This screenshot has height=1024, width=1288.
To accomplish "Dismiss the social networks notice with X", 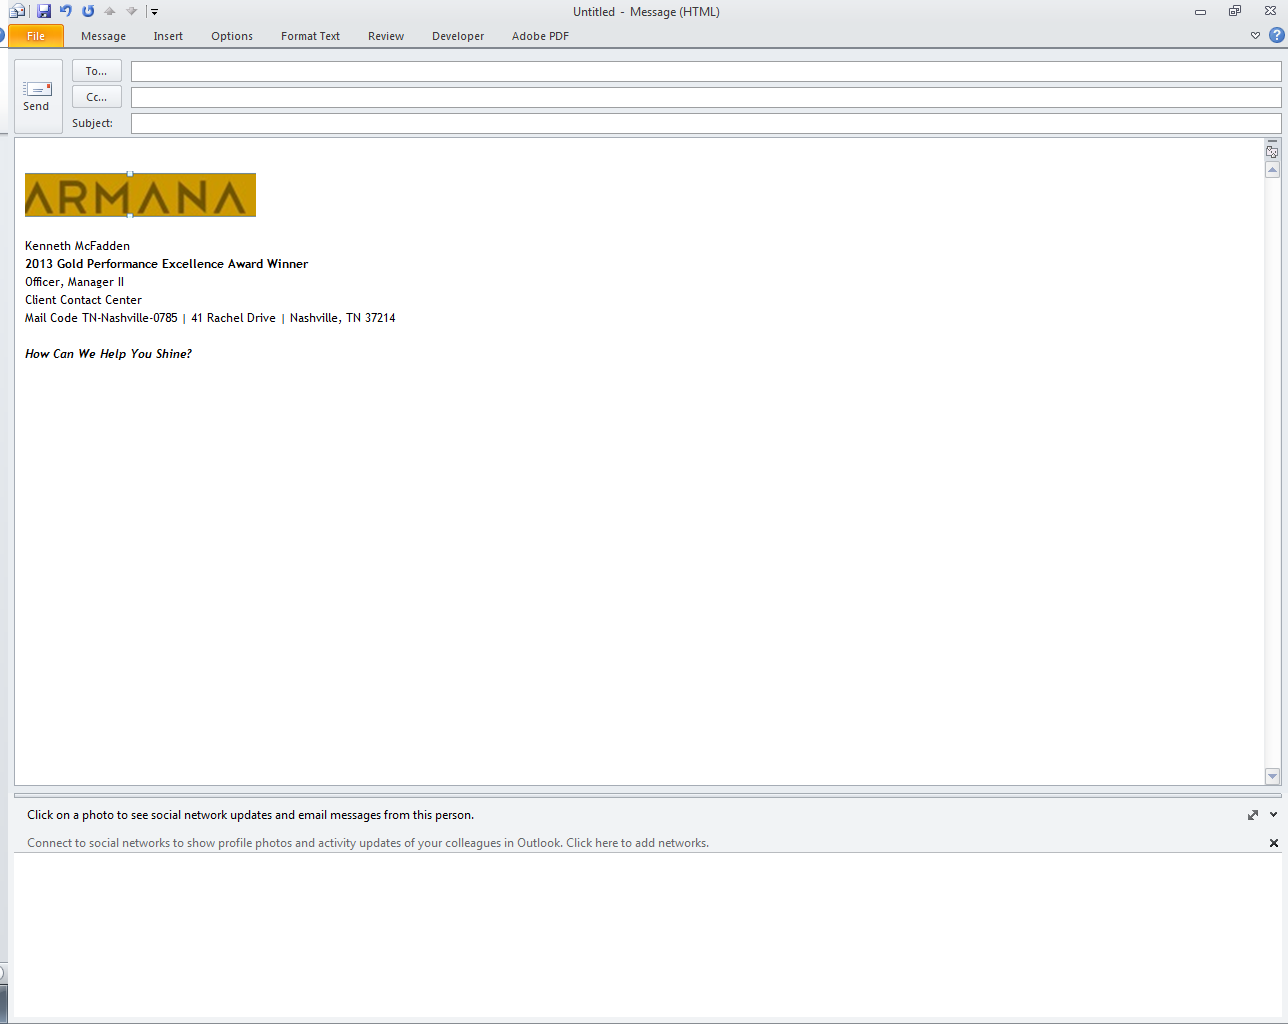I will 1274,843.
